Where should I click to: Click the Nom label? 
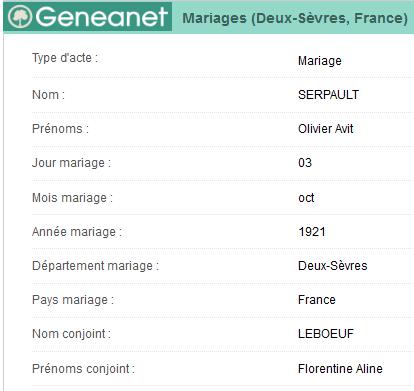click(x=49, y=95)
